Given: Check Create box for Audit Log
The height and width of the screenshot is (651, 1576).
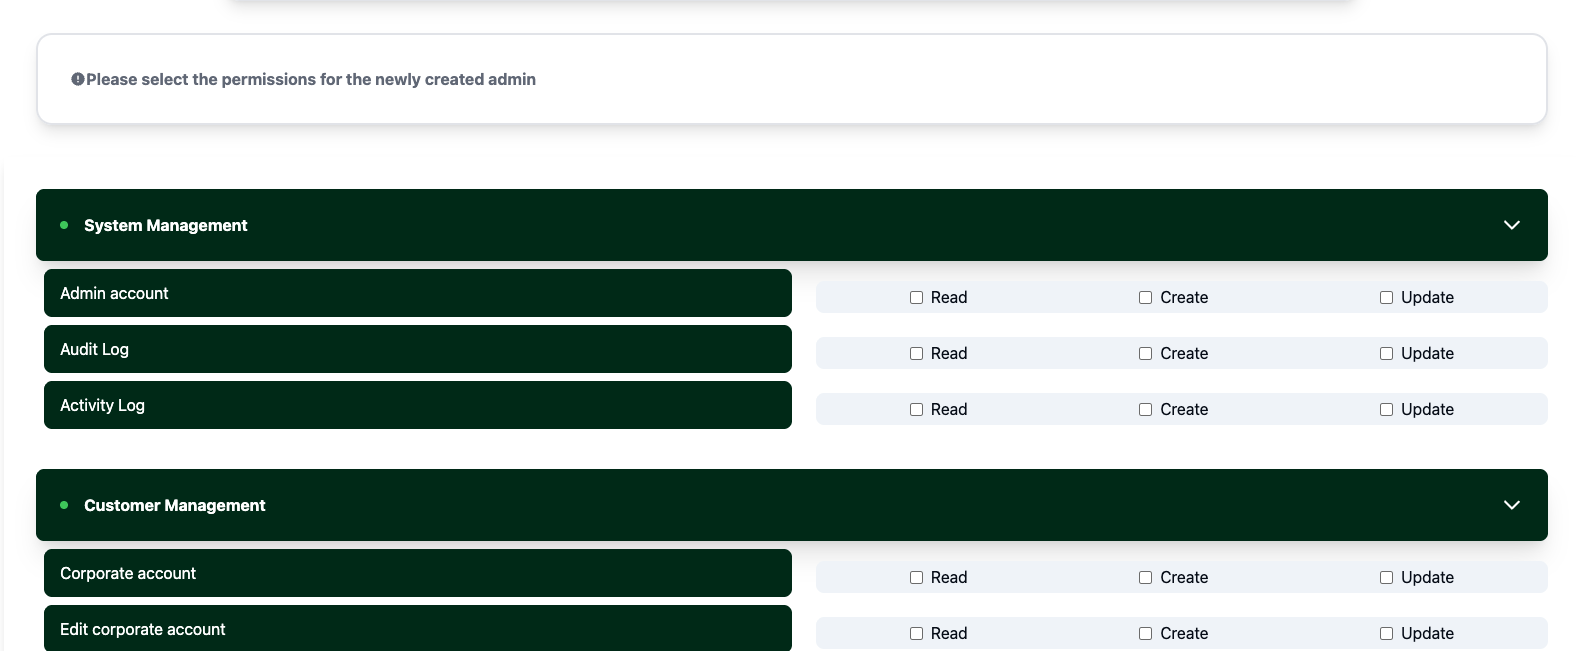Looking at the screenshot, I should tap(1145, 353).
